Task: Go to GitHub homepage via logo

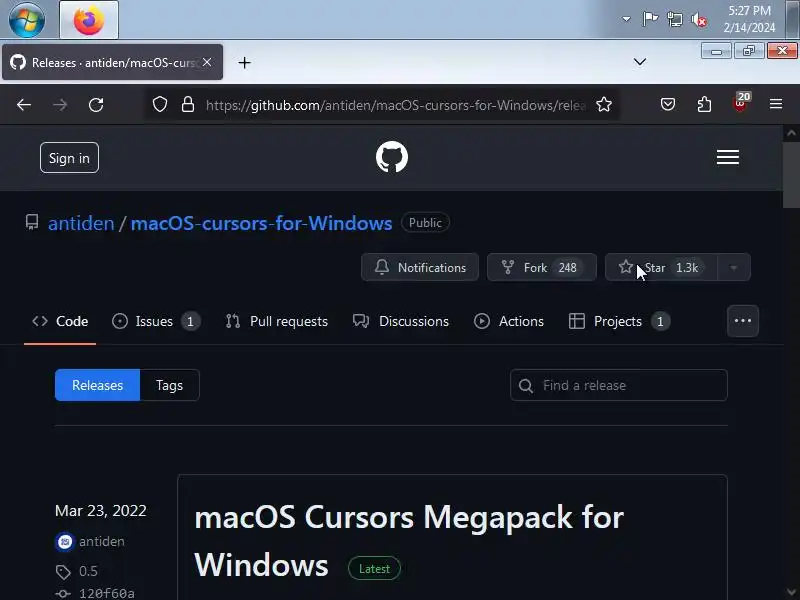Action: 392,157
